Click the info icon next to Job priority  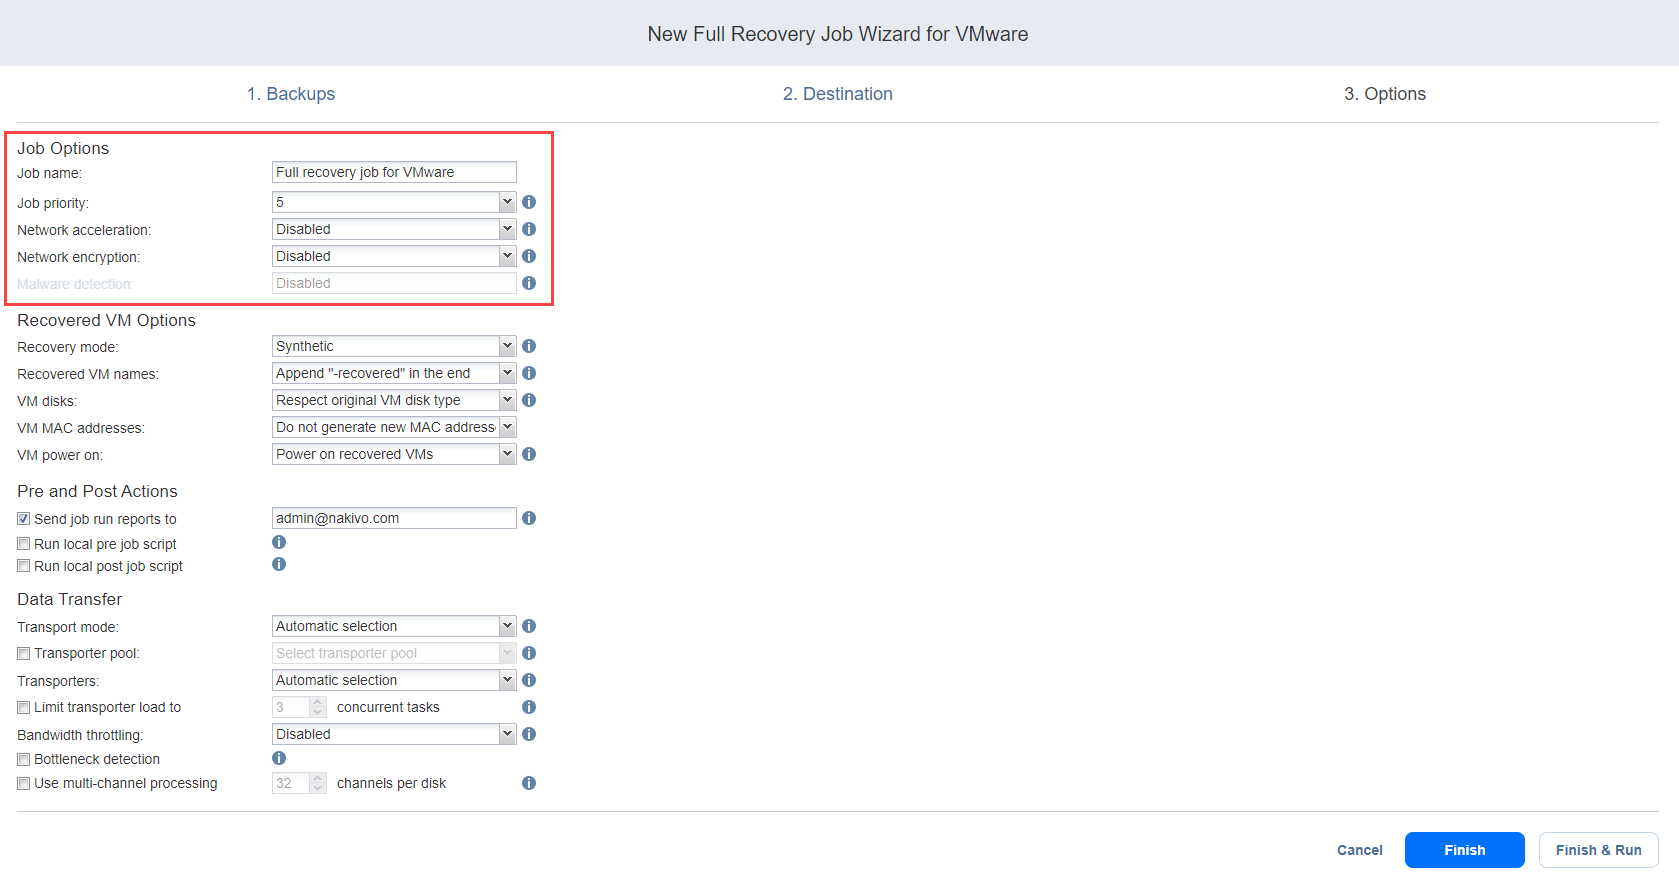529,202
